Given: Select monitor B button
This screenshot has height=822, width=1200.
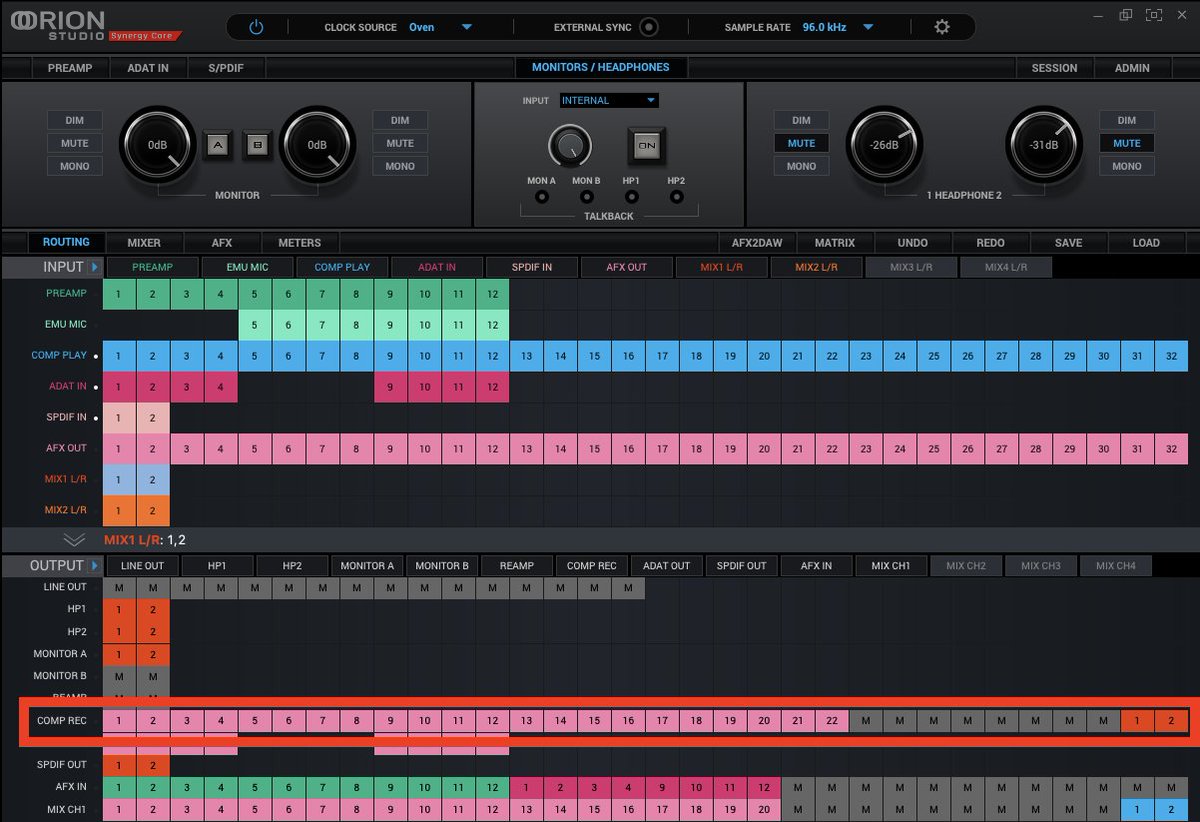Looking at the screenshot, I should coord(258,145).
